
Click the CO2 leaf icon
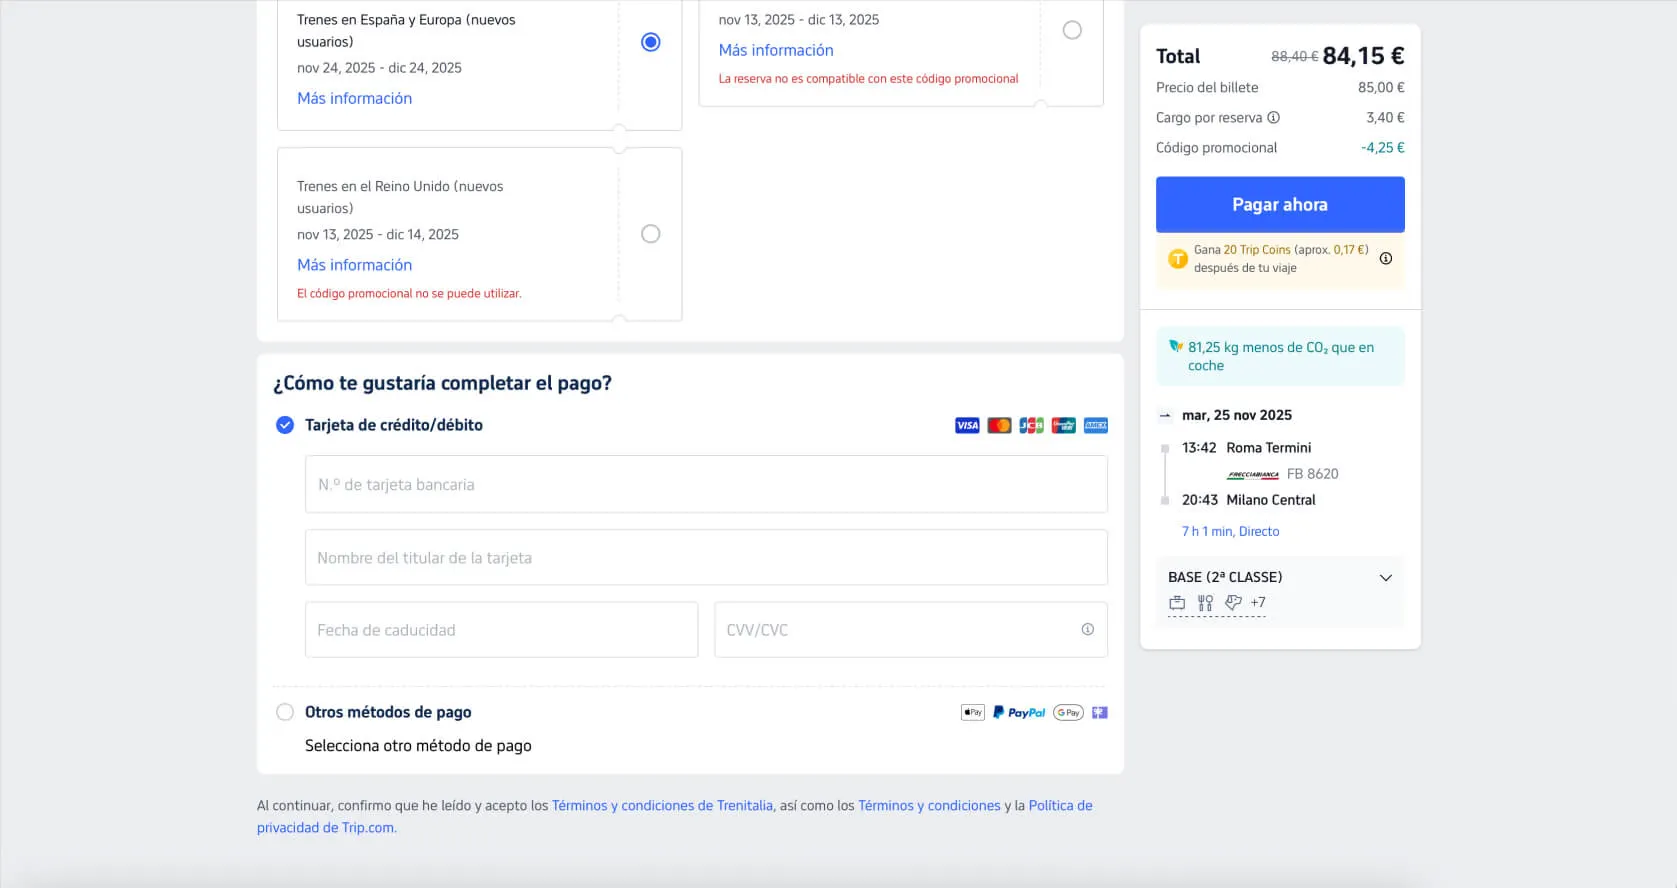(x=1176, y=346)
